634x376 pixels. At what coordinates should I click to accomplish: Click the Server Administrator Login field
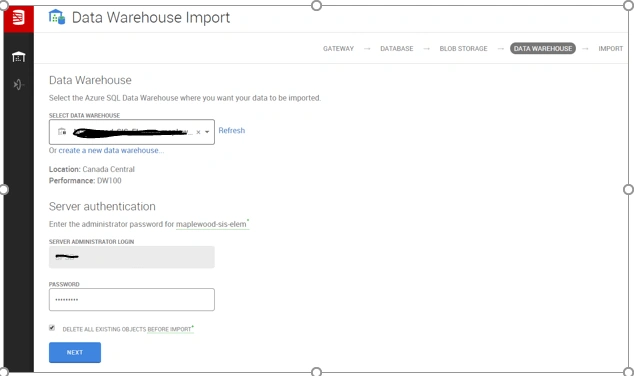[132, 257]
